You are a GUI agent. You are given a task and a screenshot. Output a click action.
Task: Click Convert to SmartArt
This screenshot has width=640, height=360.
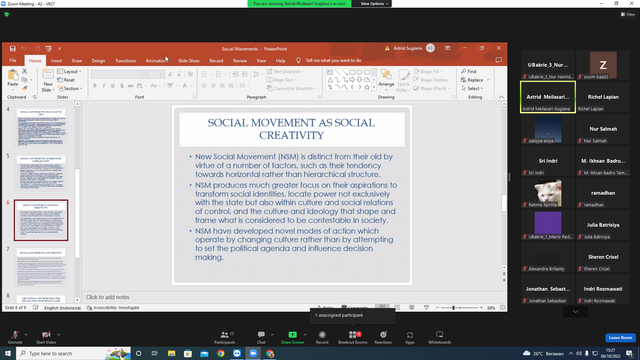click(292, 89)
